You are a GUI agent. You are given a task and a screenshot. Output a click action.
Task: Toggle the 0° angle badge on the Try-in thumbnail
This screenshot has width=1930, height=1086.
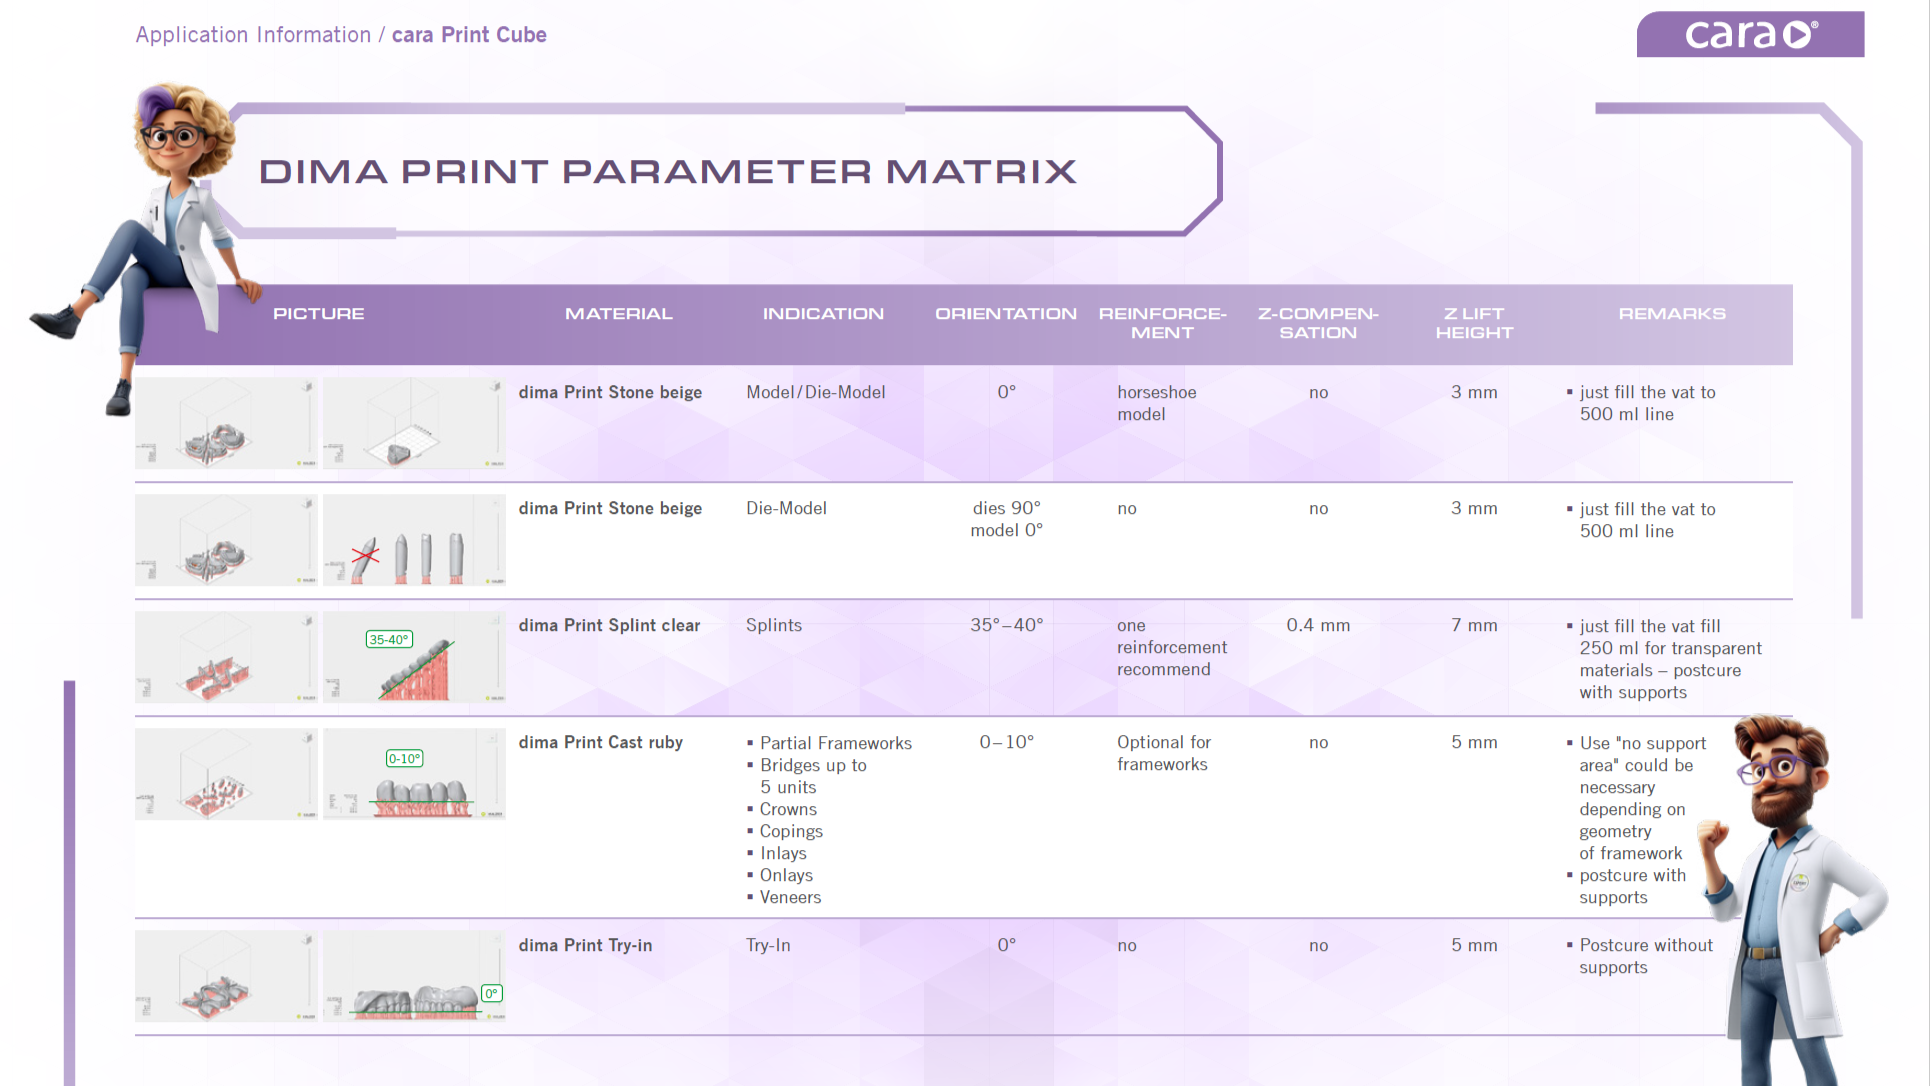coord(491,995)
